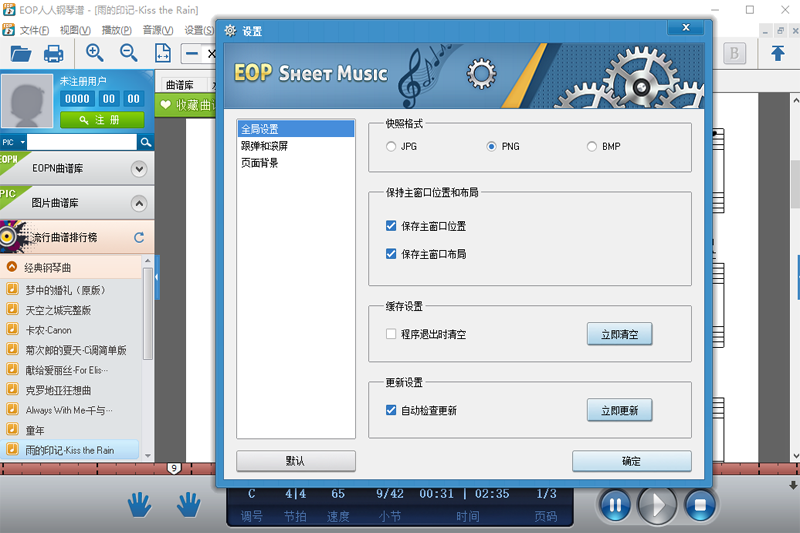Confirm settings with 确定 button
This screenshot has width=800, height=533.
632,461
